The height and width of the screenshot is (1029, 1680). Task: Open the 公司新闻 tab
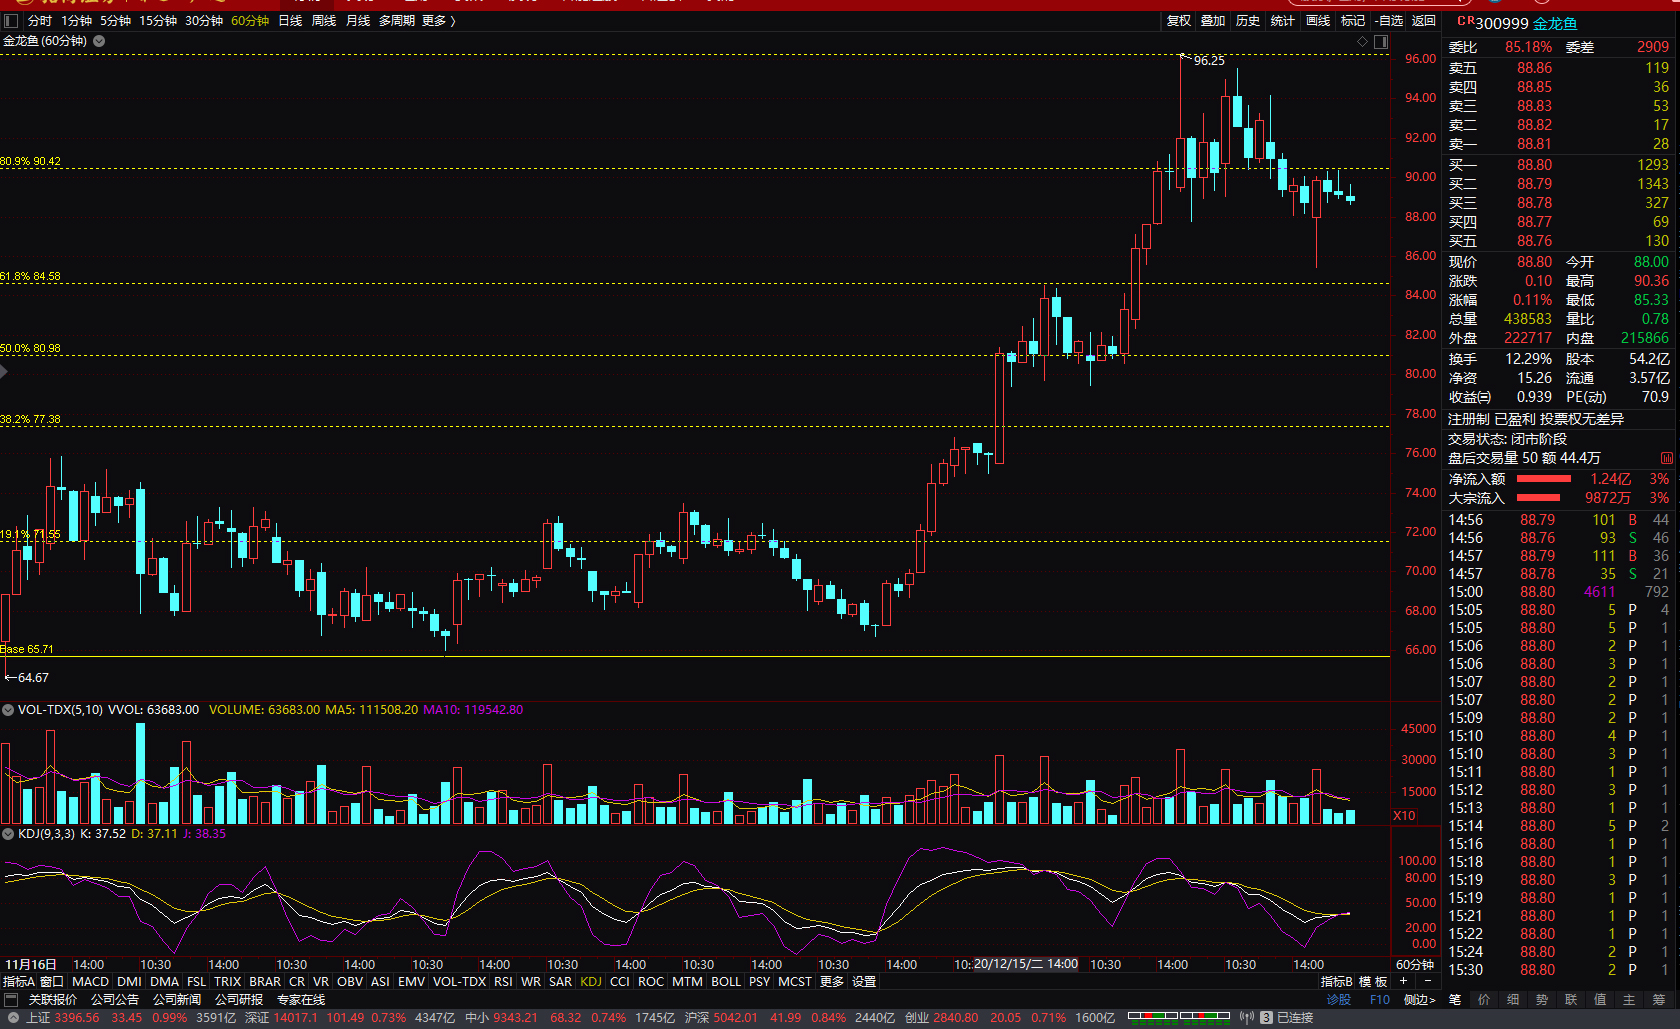[177, 1000]
